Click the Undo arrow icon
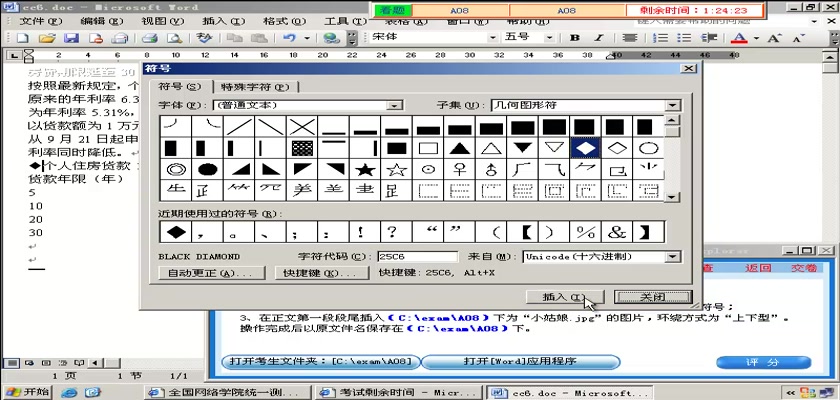 point(289,38)
